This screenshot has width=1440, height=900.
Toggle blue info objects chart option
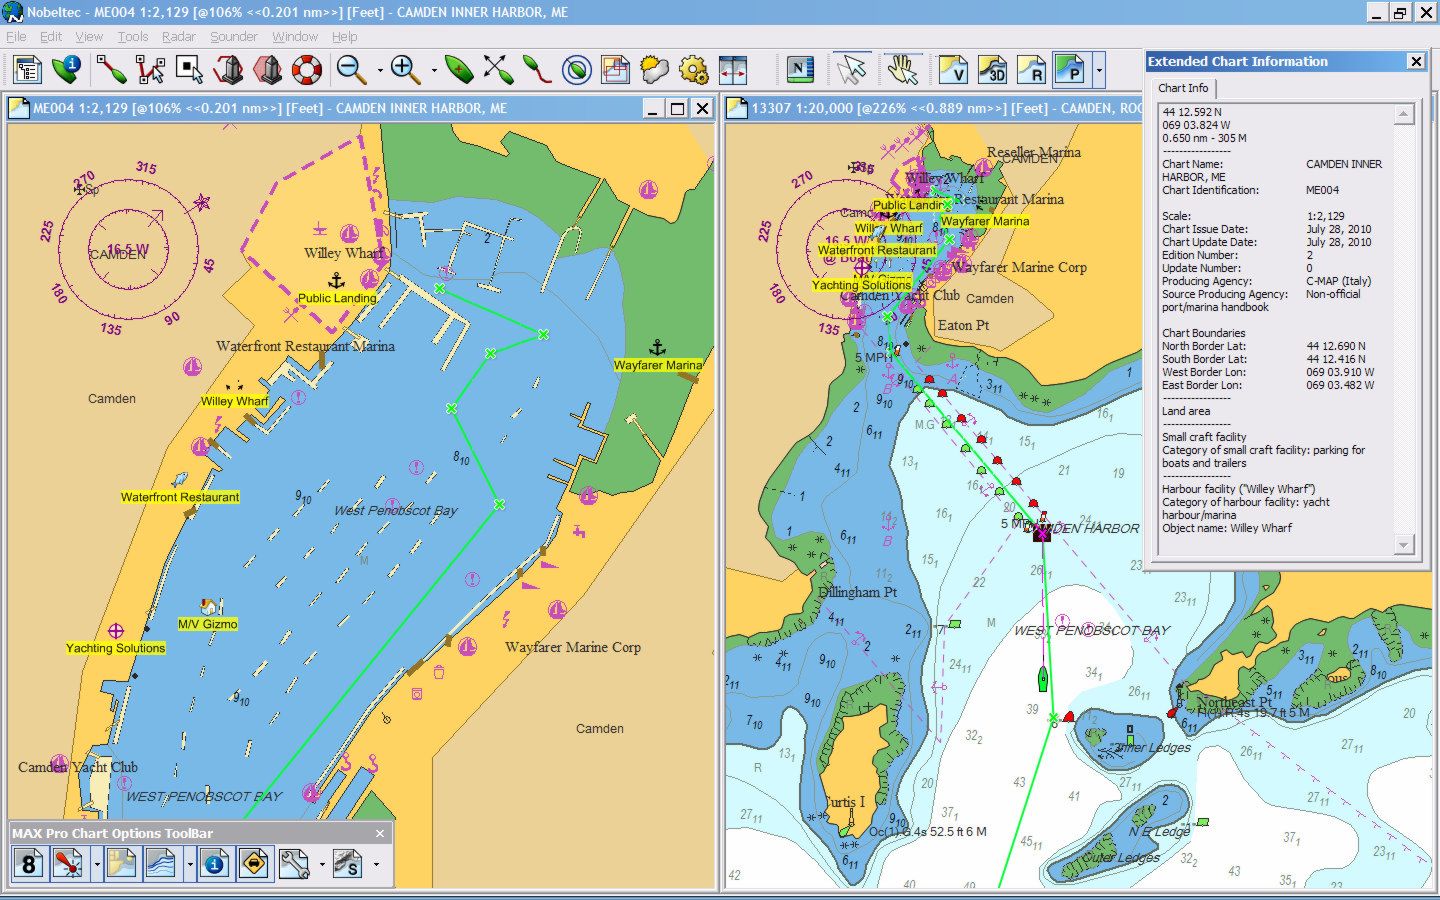(x=214, y=864)
